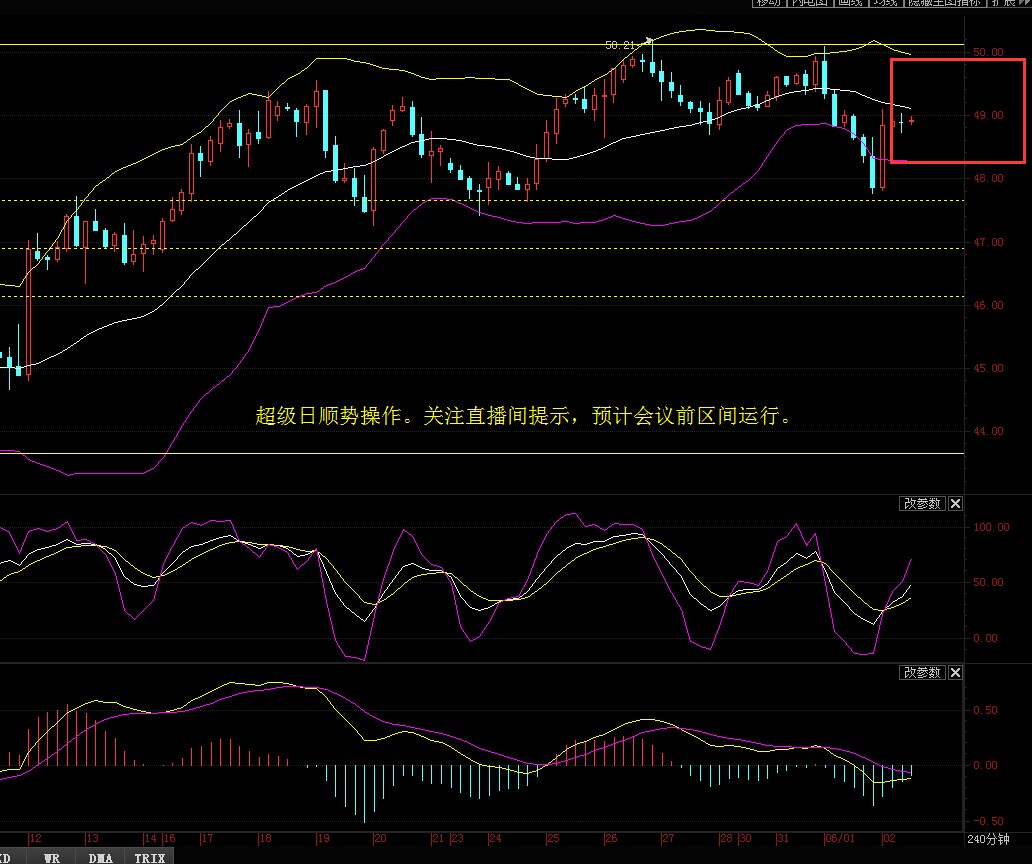This screenshot has height=864, width=1032.
Task: Click the 06/01 date marker on timeline
Action: point(838,839)
